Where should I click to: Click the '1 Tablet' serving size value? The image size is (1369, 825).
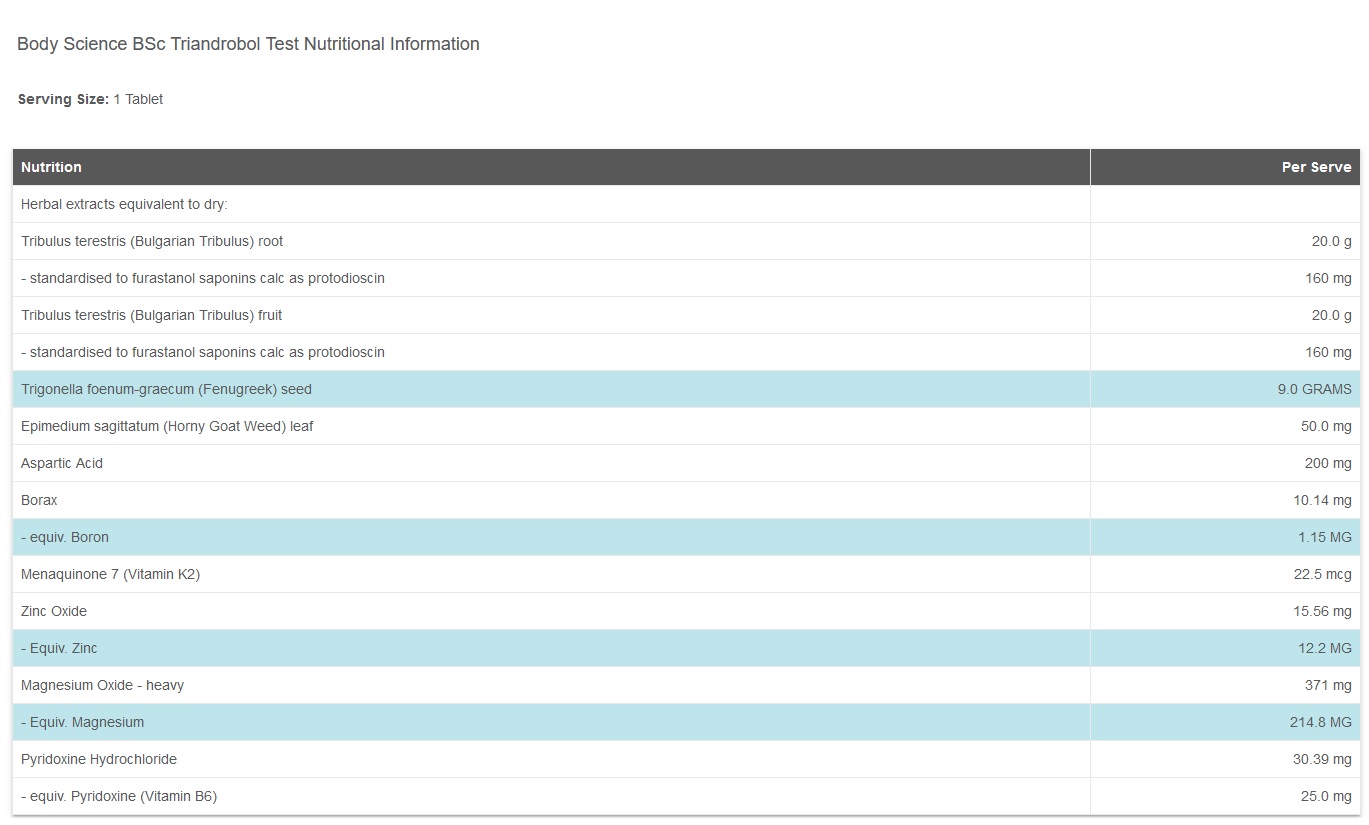(x=138, y=99)
